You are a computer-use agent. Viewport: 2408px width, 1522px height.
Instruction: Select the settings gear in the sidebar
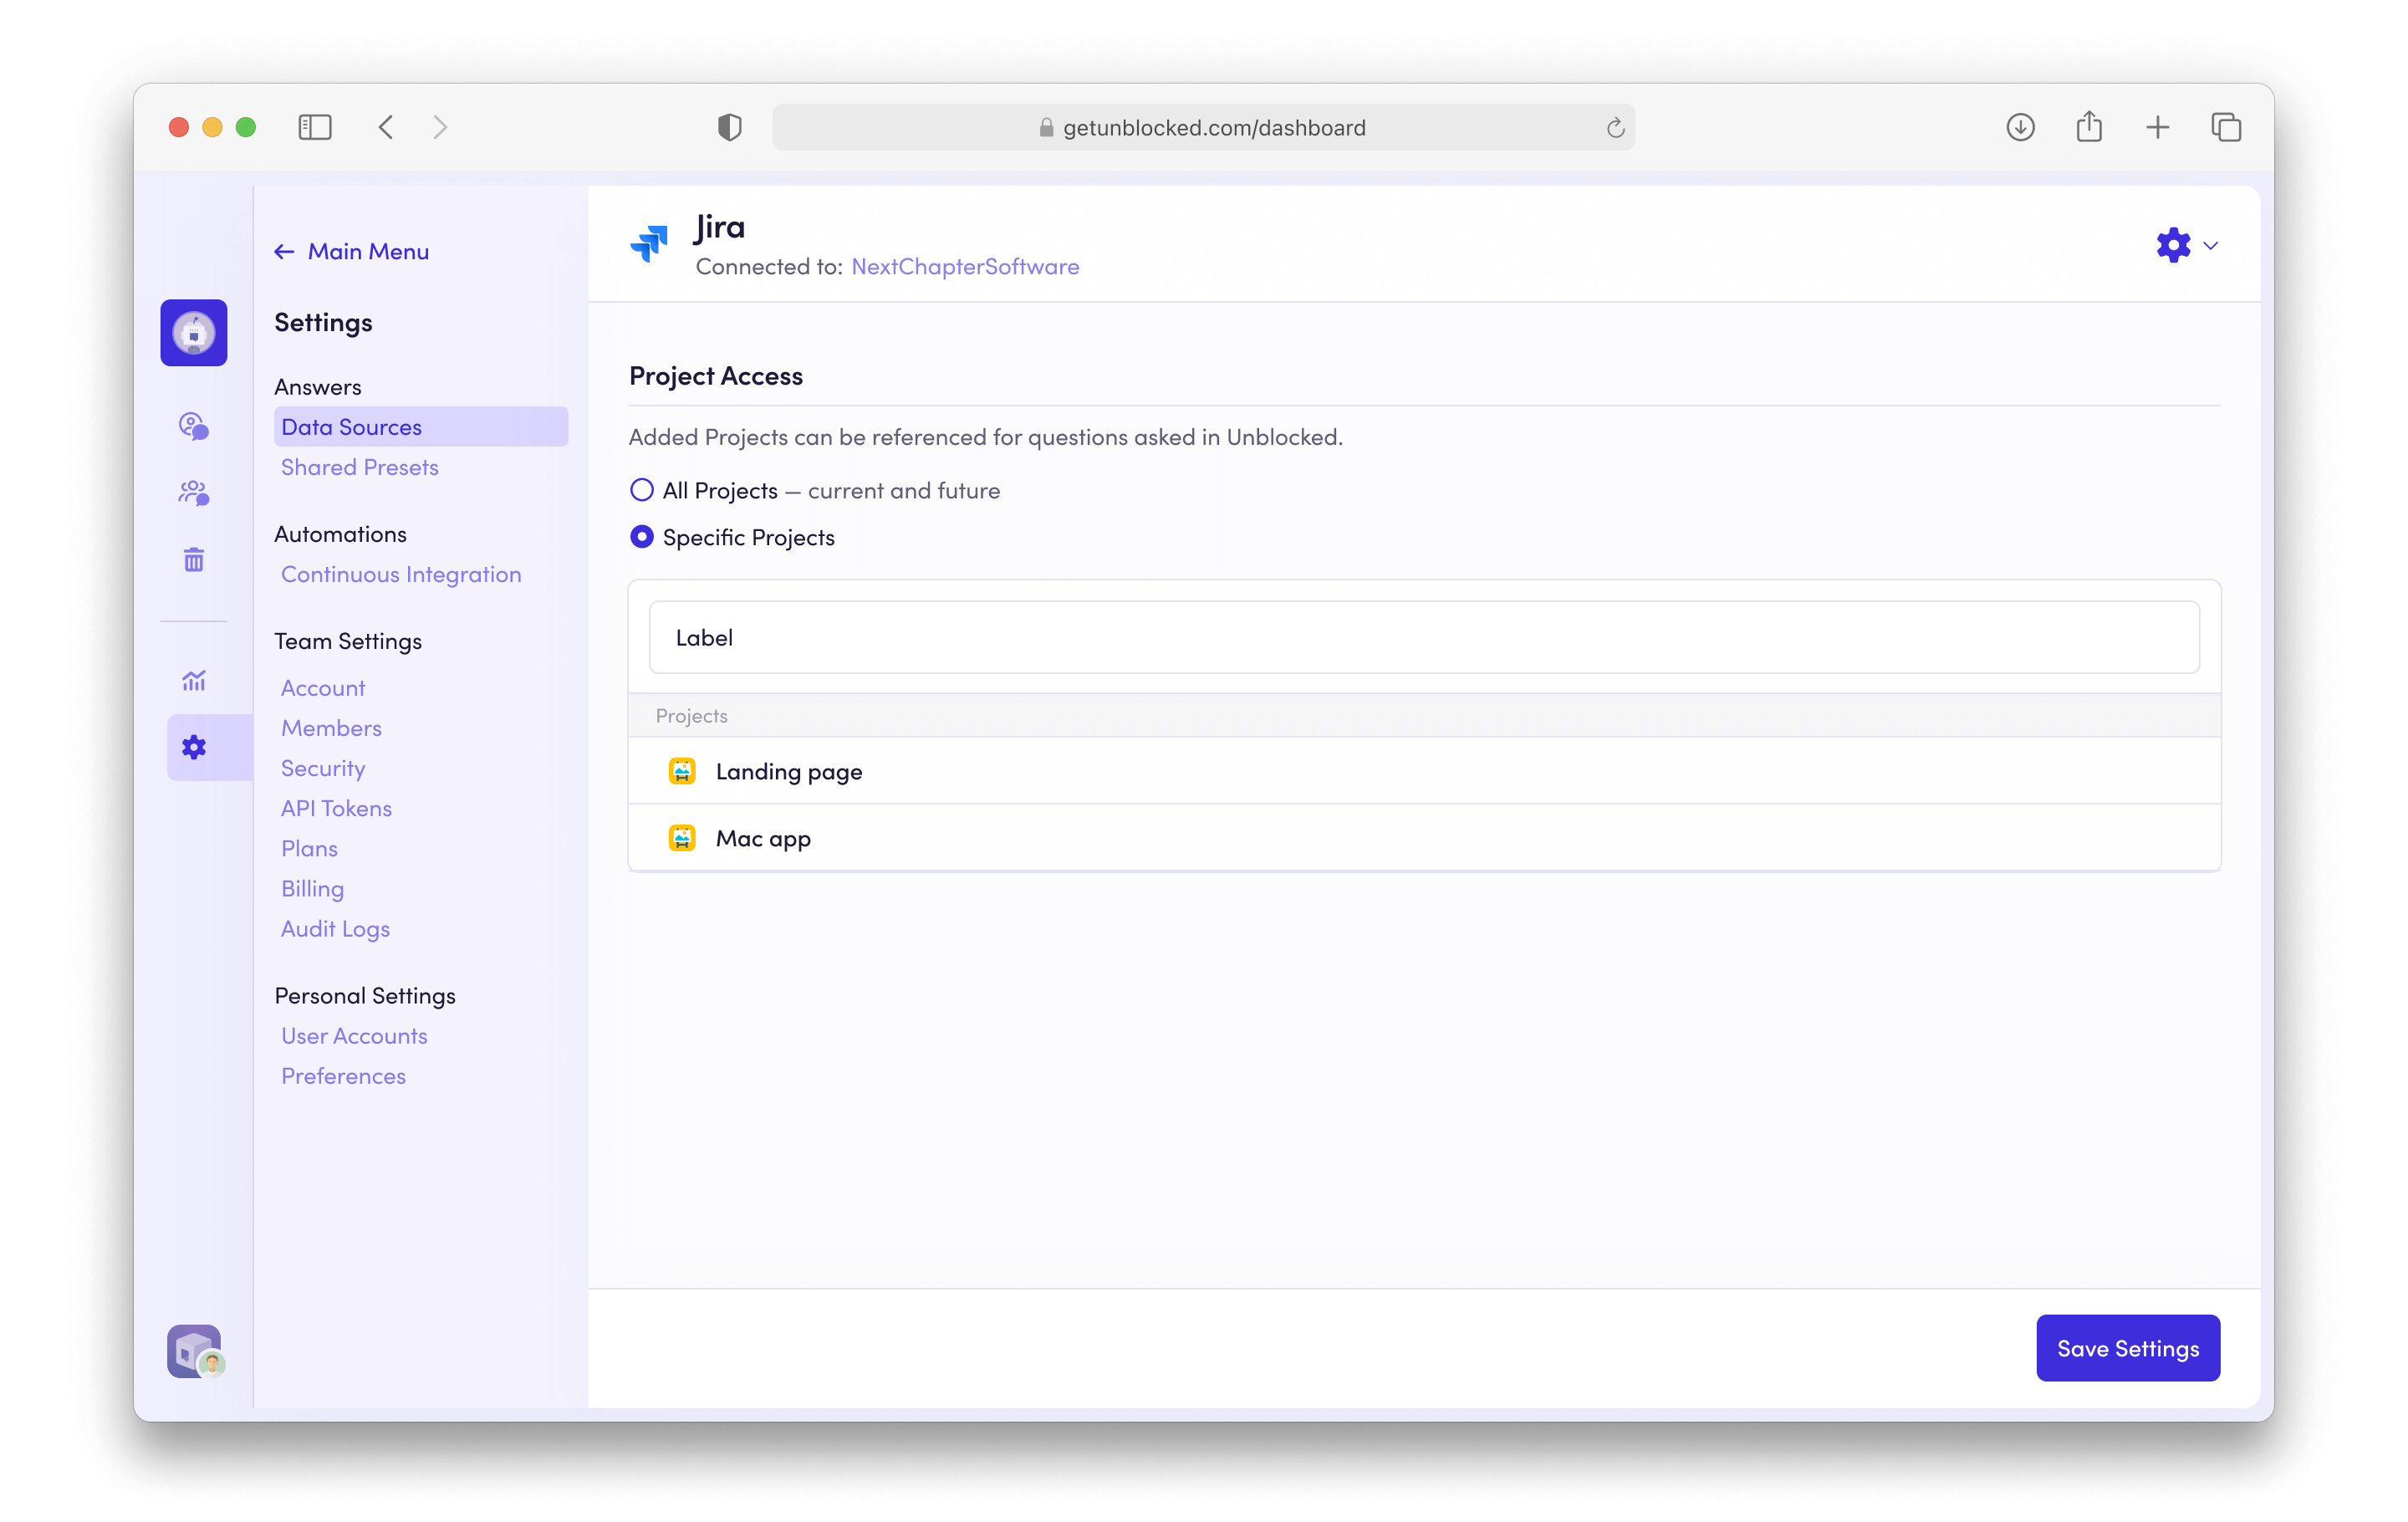coord(193,747)
